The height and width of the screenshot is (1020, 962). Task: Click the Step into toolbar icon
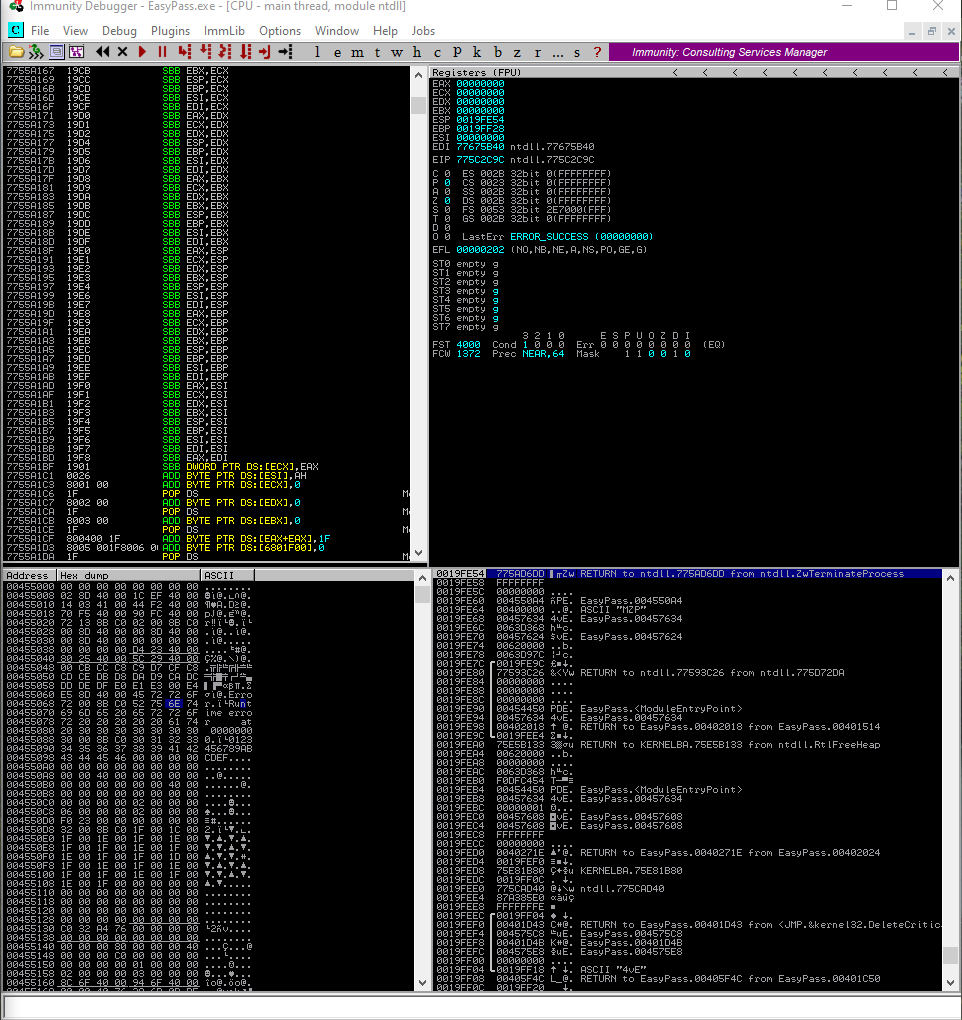(x=185, y=52)
